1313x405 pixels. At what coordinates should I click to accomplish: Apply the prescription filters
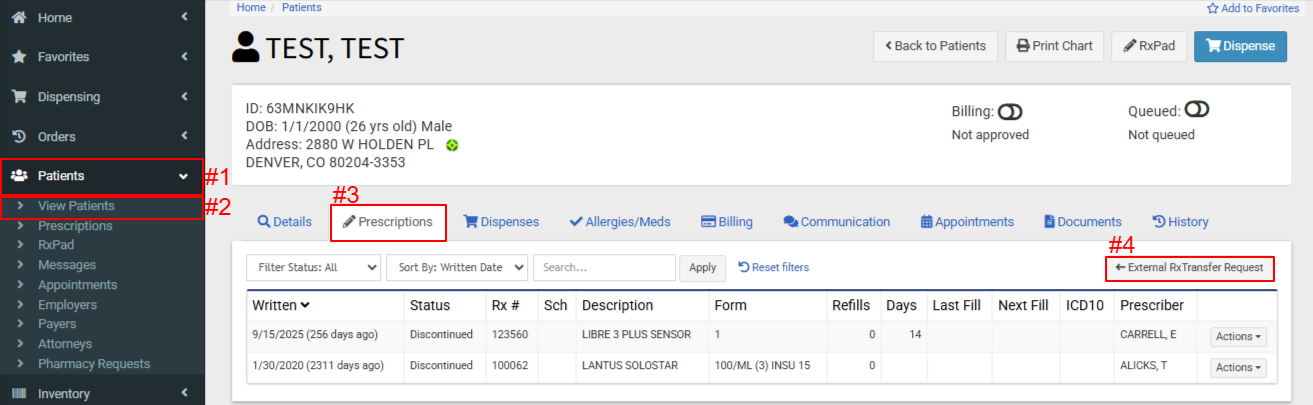click(703, 268)
